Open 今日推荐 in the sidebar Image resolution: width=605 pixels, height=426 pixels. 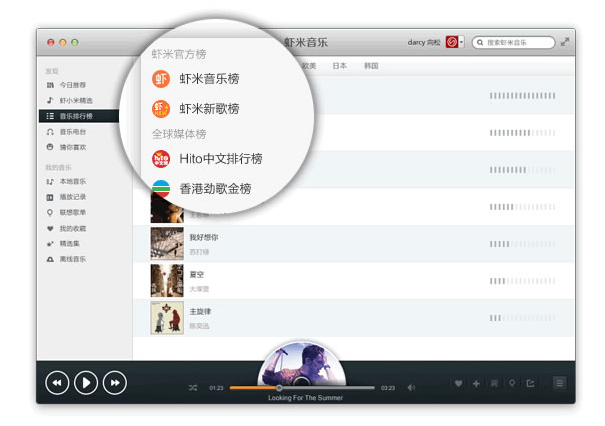coord(72,85)
